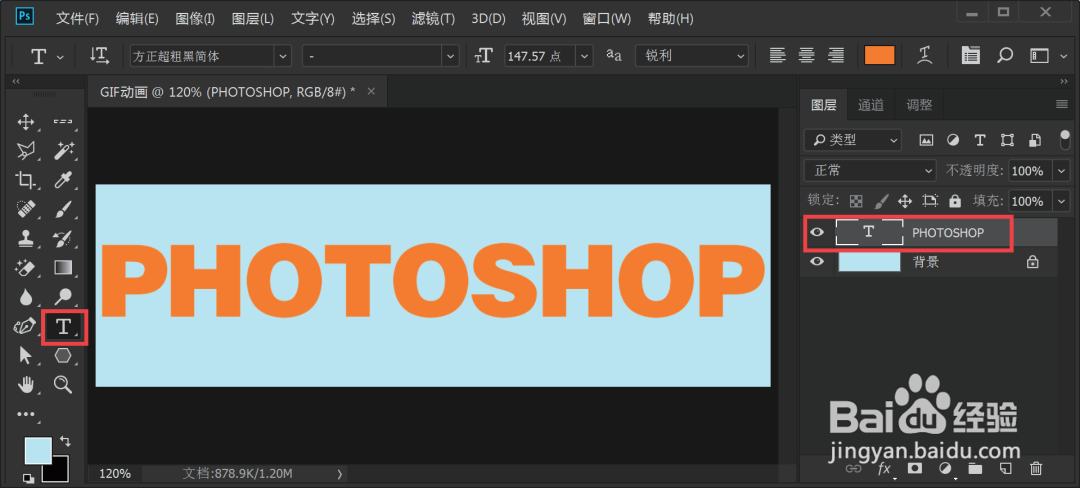Switch to the 通道 tab
Image resolution: width=1080 pixels, height=488 pixels.
pos(871,105)
